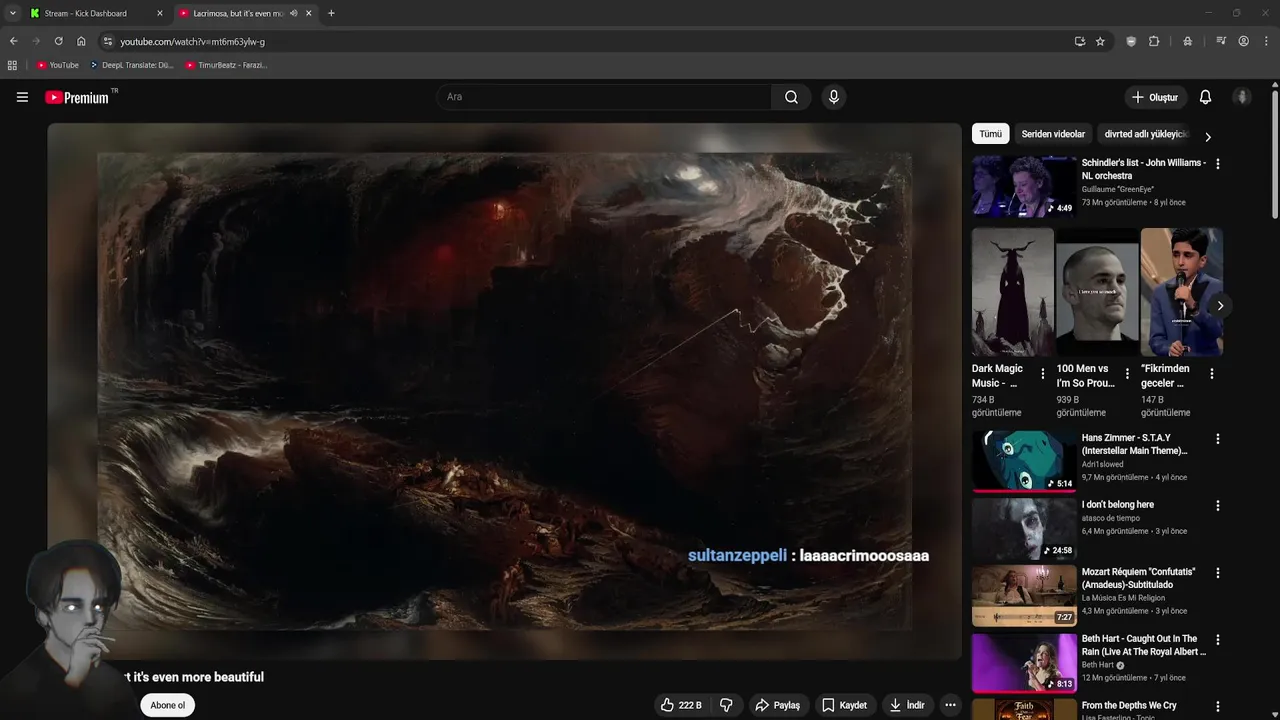This screenshot has height=720, width=1280.
Task: Open options for From the Depths We Cry
Action: click(x=1217, y=707)
